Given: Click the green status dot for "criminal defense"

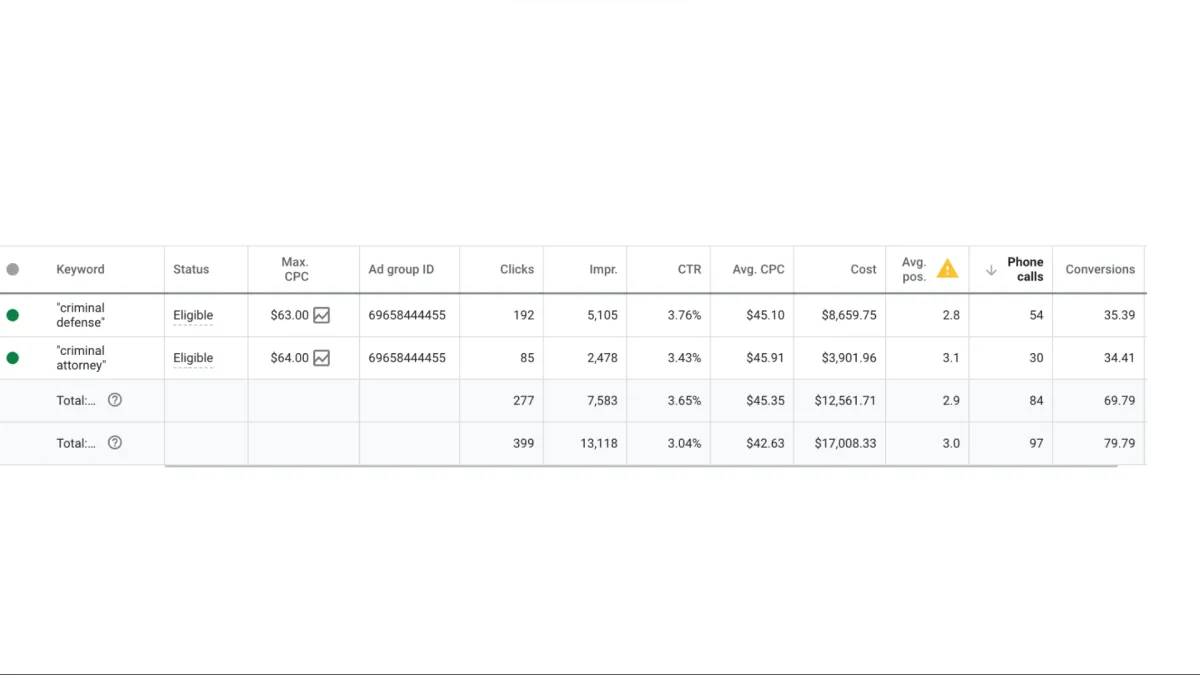Looking at the screenshot, I should [12, 315].
